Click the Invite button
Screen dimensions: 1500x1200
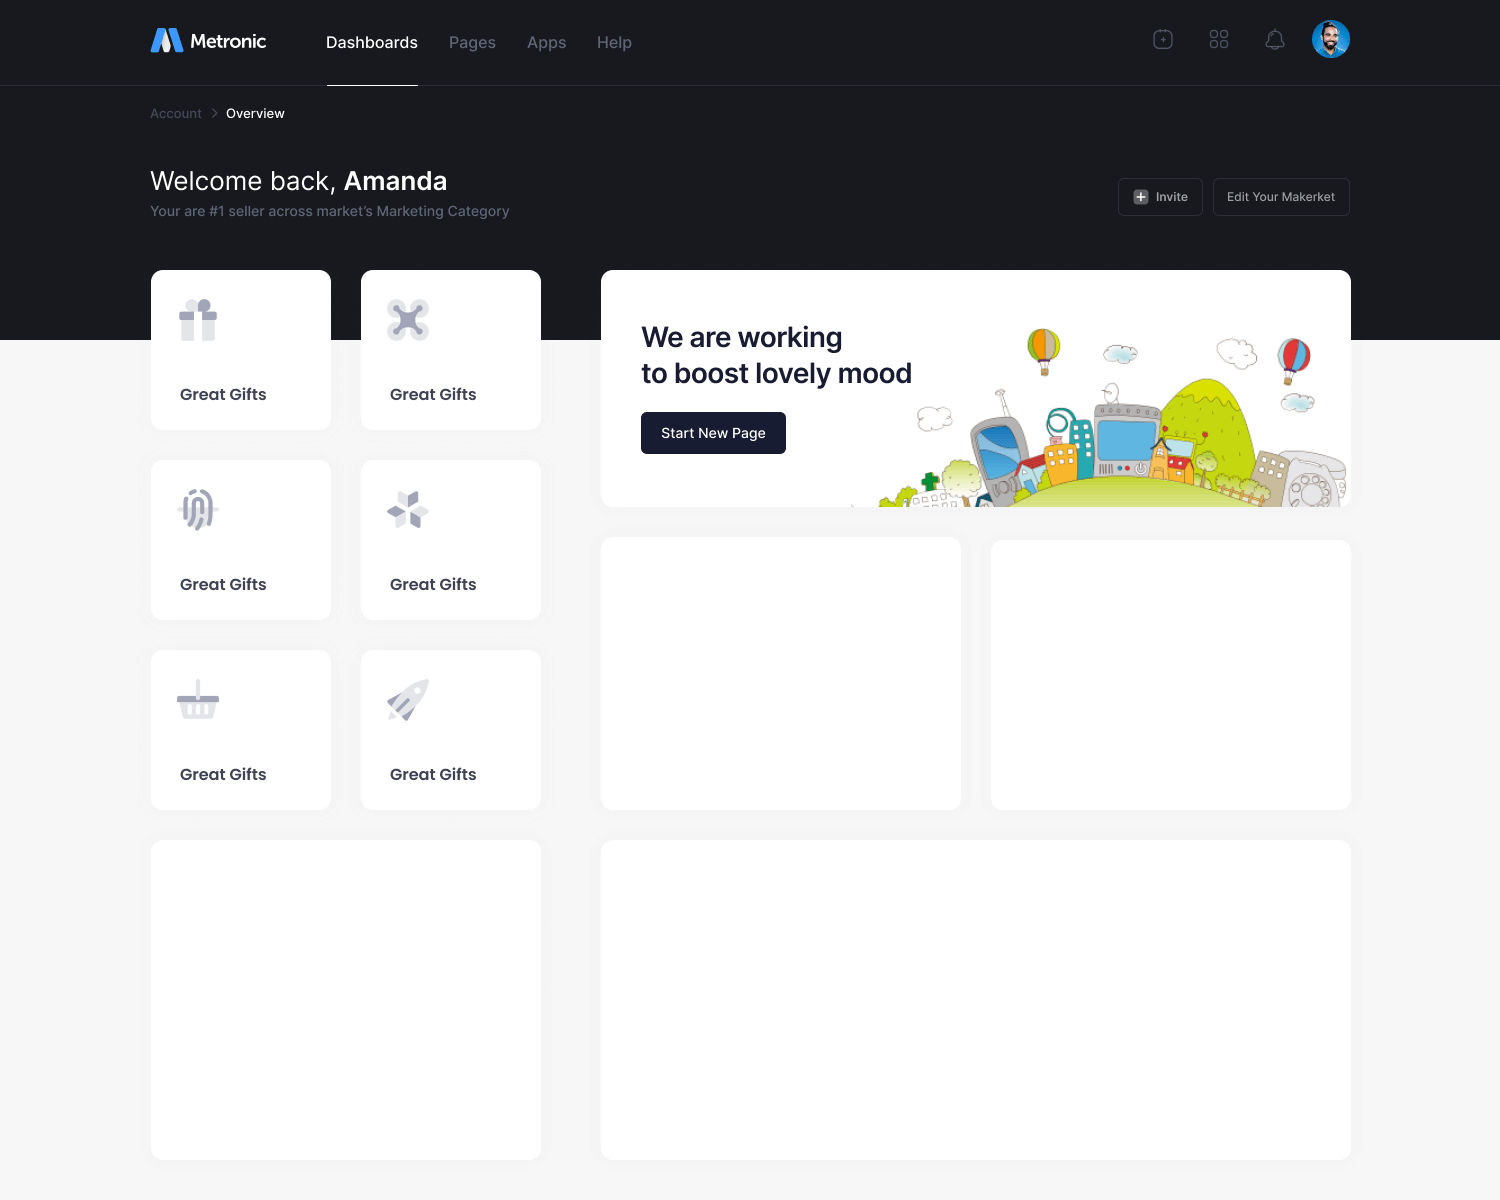(x=1160, y=197)
